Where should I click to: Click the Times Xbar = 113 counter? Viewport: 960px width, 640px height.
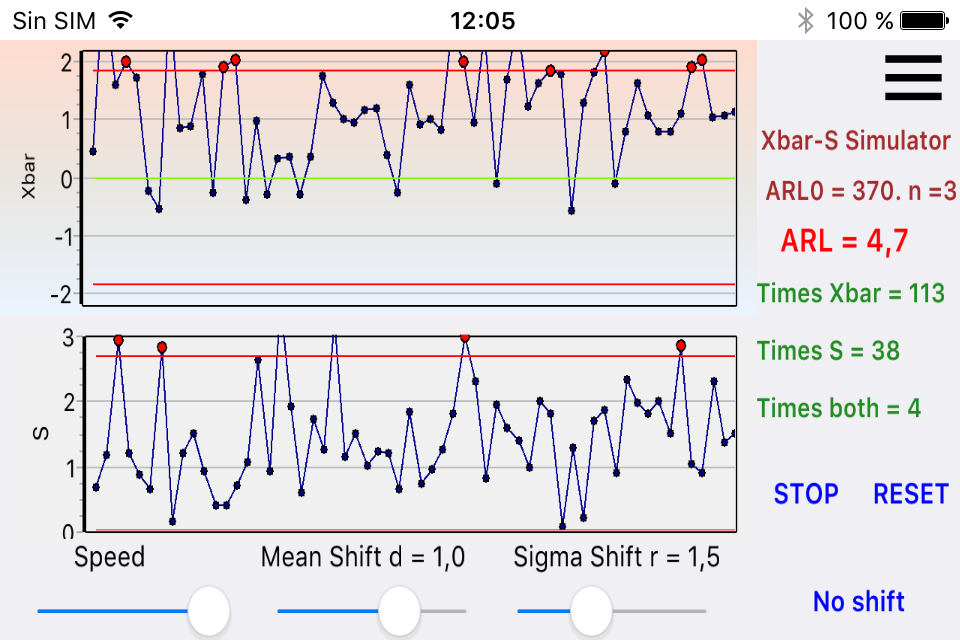850,293
